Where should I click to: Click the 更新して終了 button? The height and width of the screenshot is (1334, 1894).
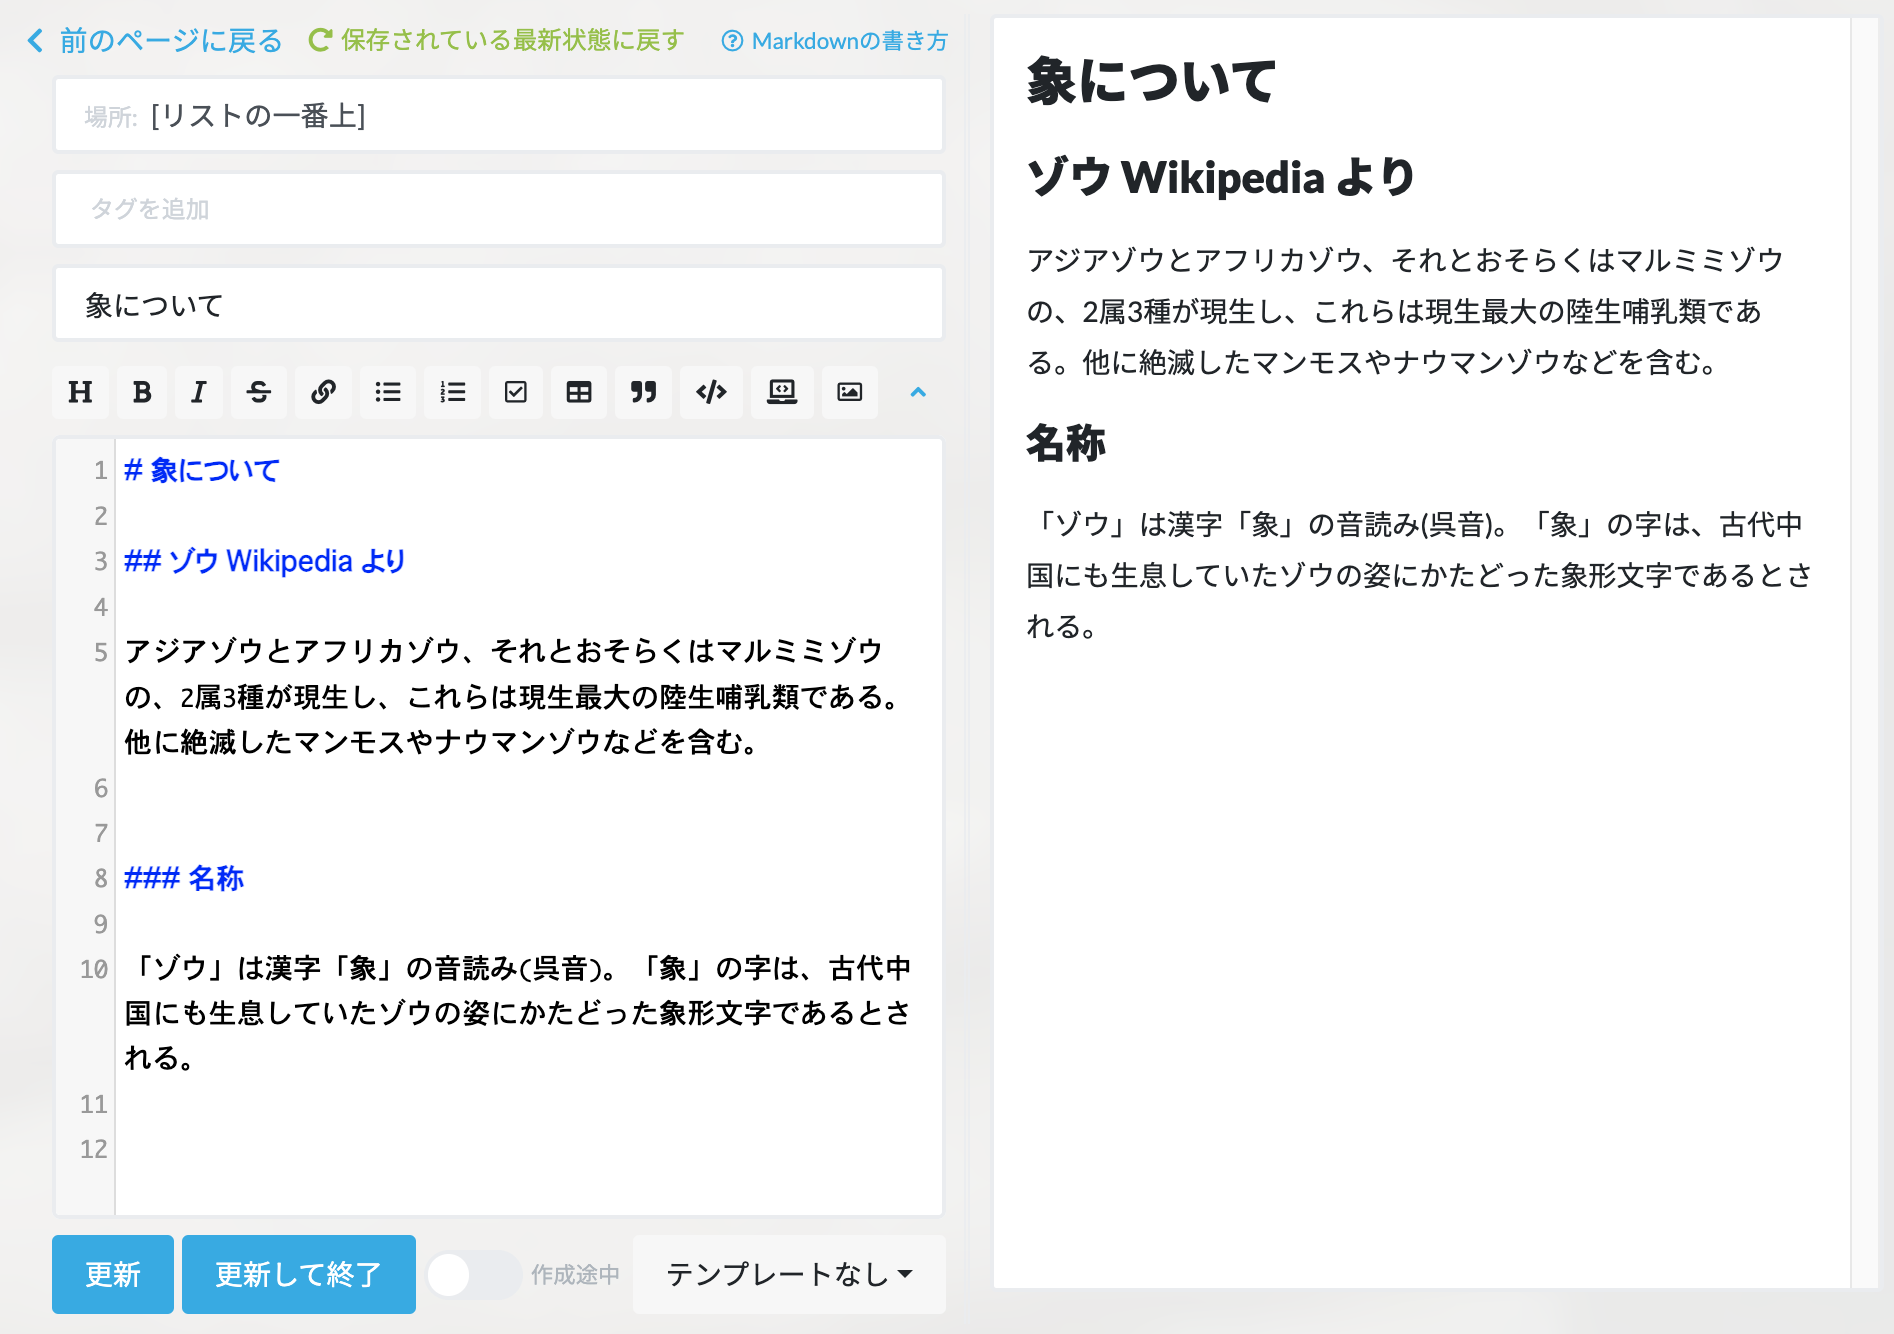click(299, 1274)
